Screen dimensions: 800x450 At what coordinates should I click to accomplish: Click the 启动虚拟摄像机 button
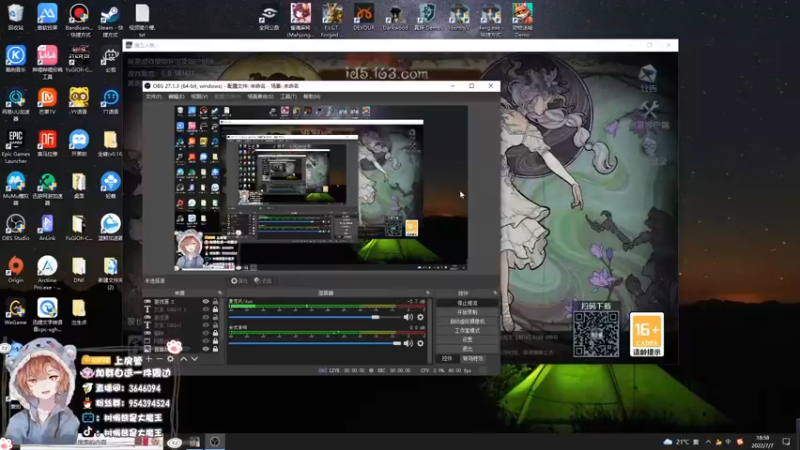(467, 321)
